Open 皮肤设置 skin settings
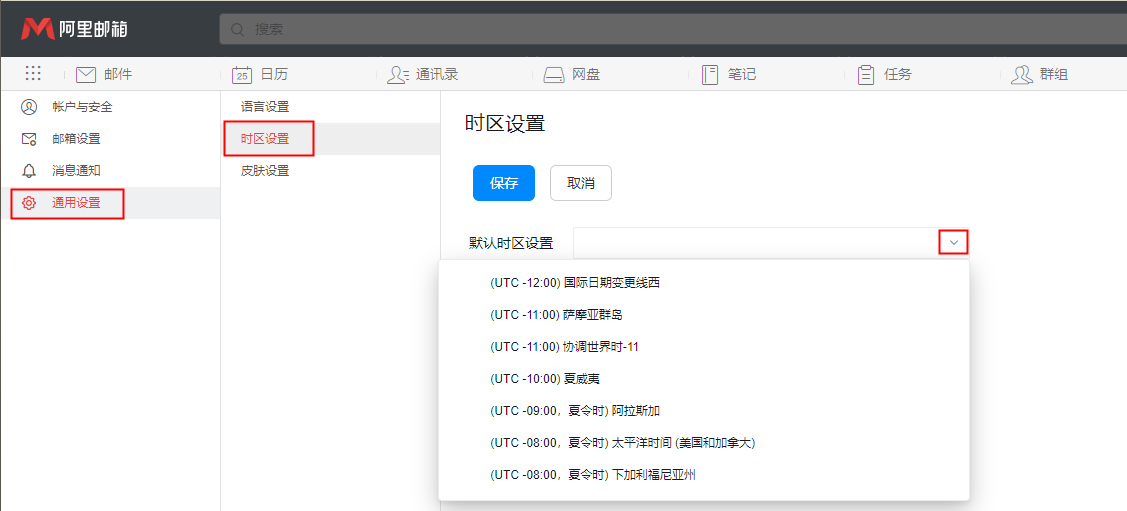This screenshot has width=1127, height=511. coord(265,171)
